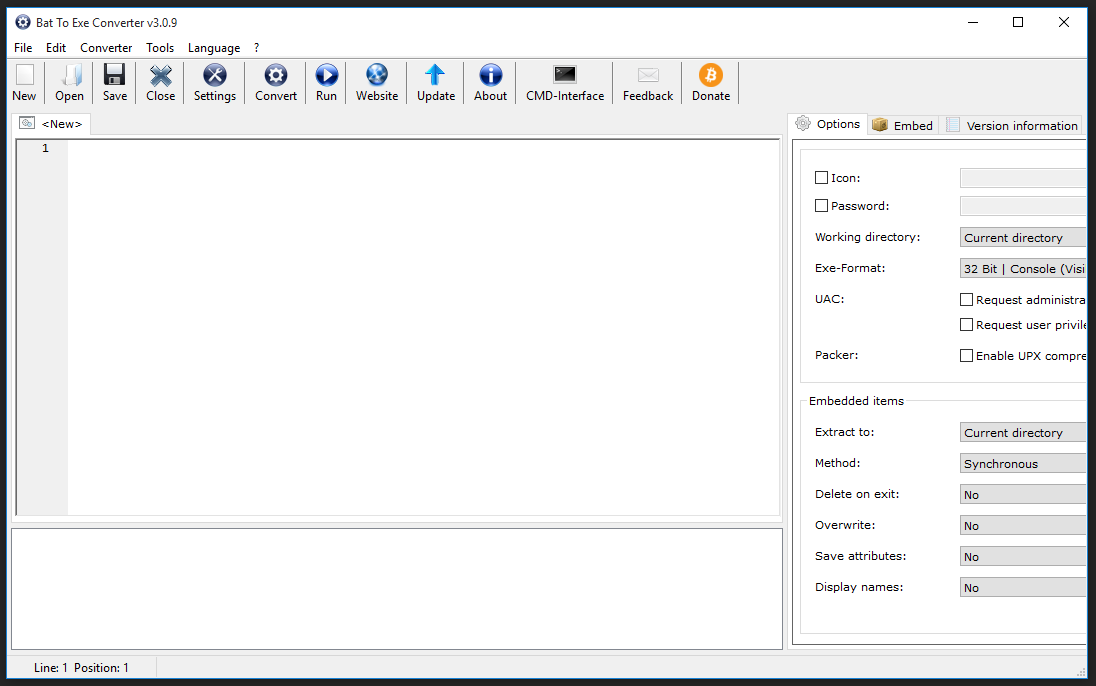Image resolution: width=1096 pixels, height=686 pixels.
Task: Check Request administrator privileges option
Action: 966,300
